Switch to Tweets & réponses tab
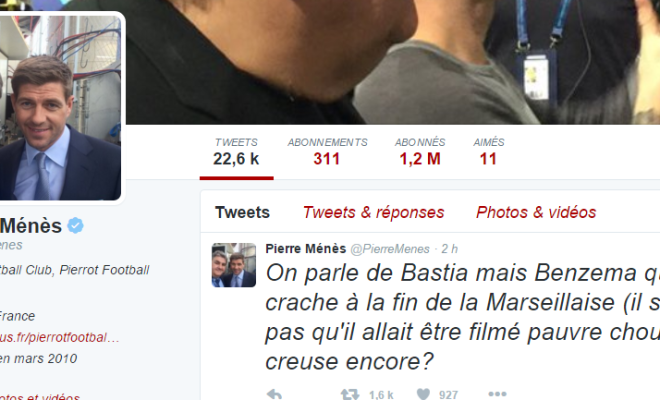660x400 pixels. coord(373,212)
